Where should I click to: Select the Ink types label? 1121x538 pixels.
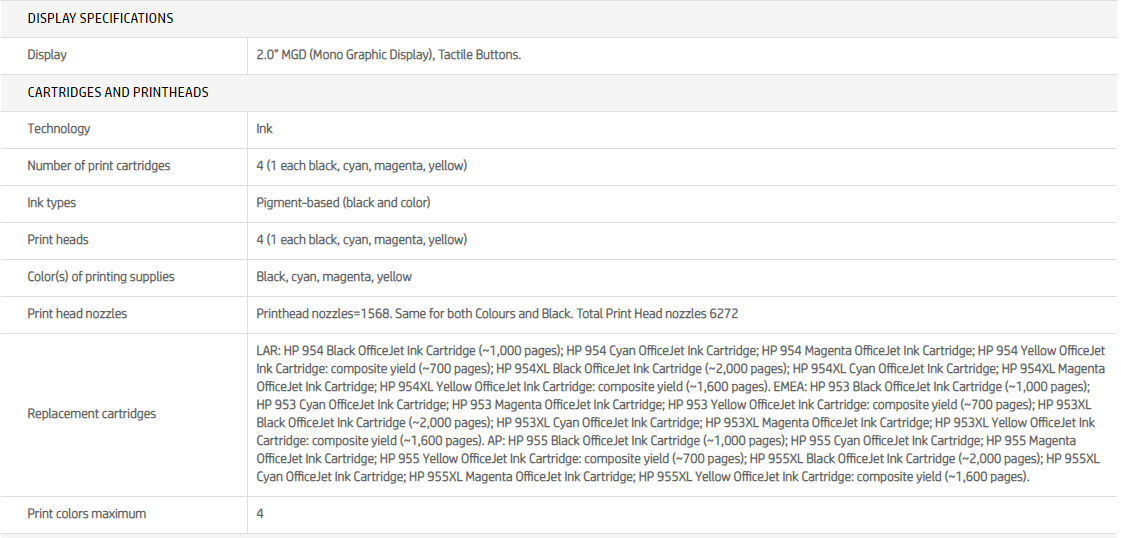52,203
